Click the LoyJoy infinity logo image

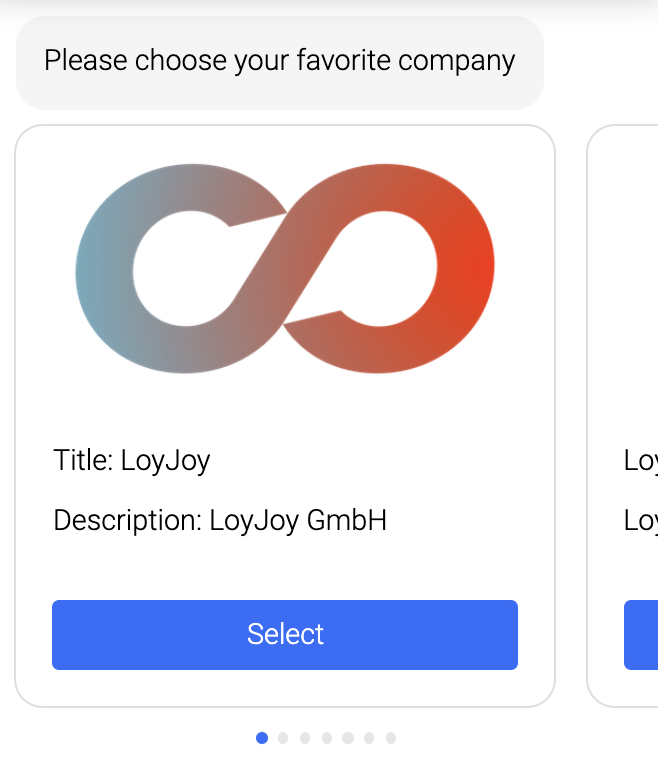(285, 268)
